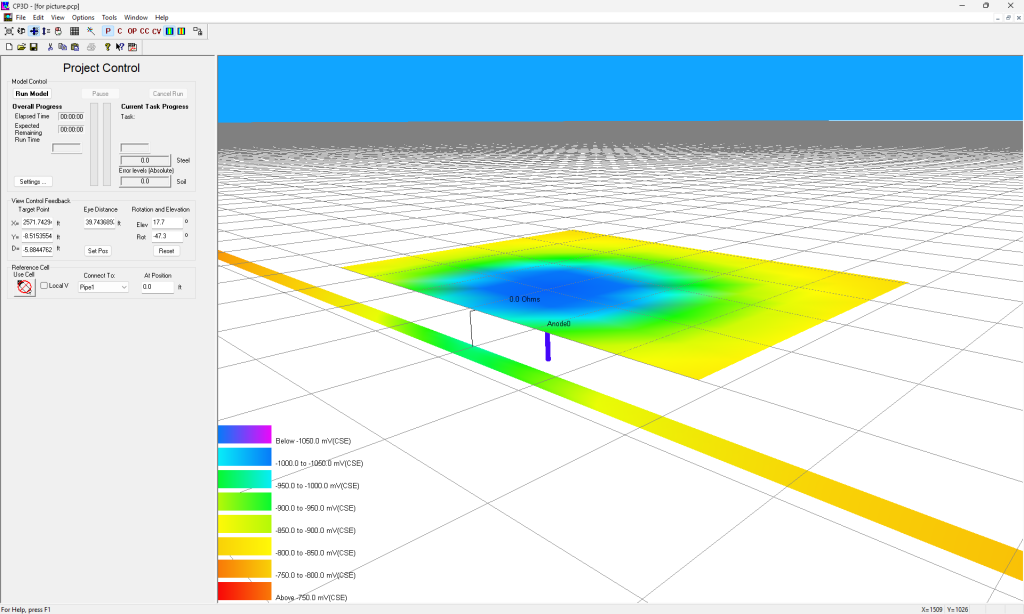Toggle the highlighted color scale display icon

click(169, 31)
